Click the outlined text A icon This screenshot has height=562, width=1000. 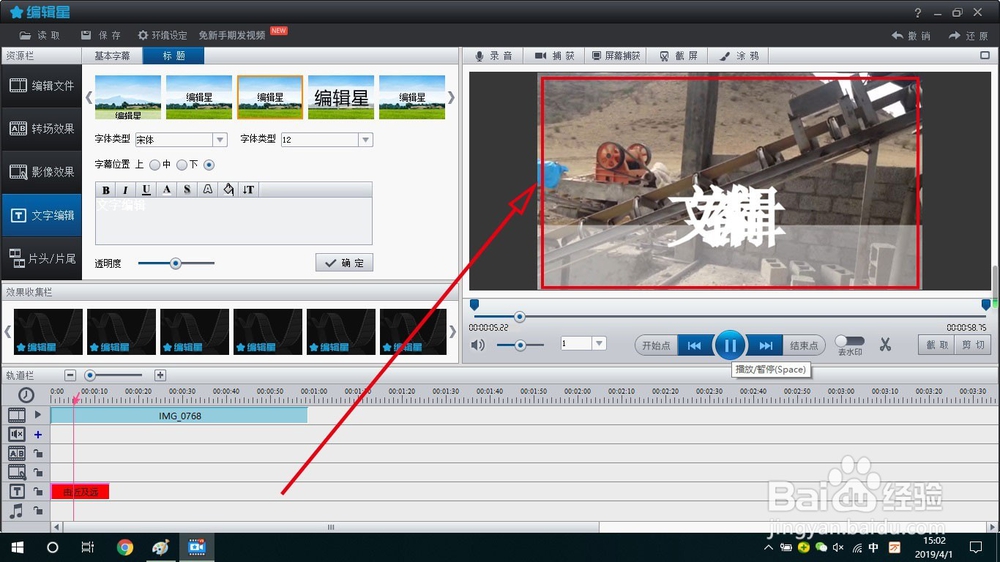point(207,189)
